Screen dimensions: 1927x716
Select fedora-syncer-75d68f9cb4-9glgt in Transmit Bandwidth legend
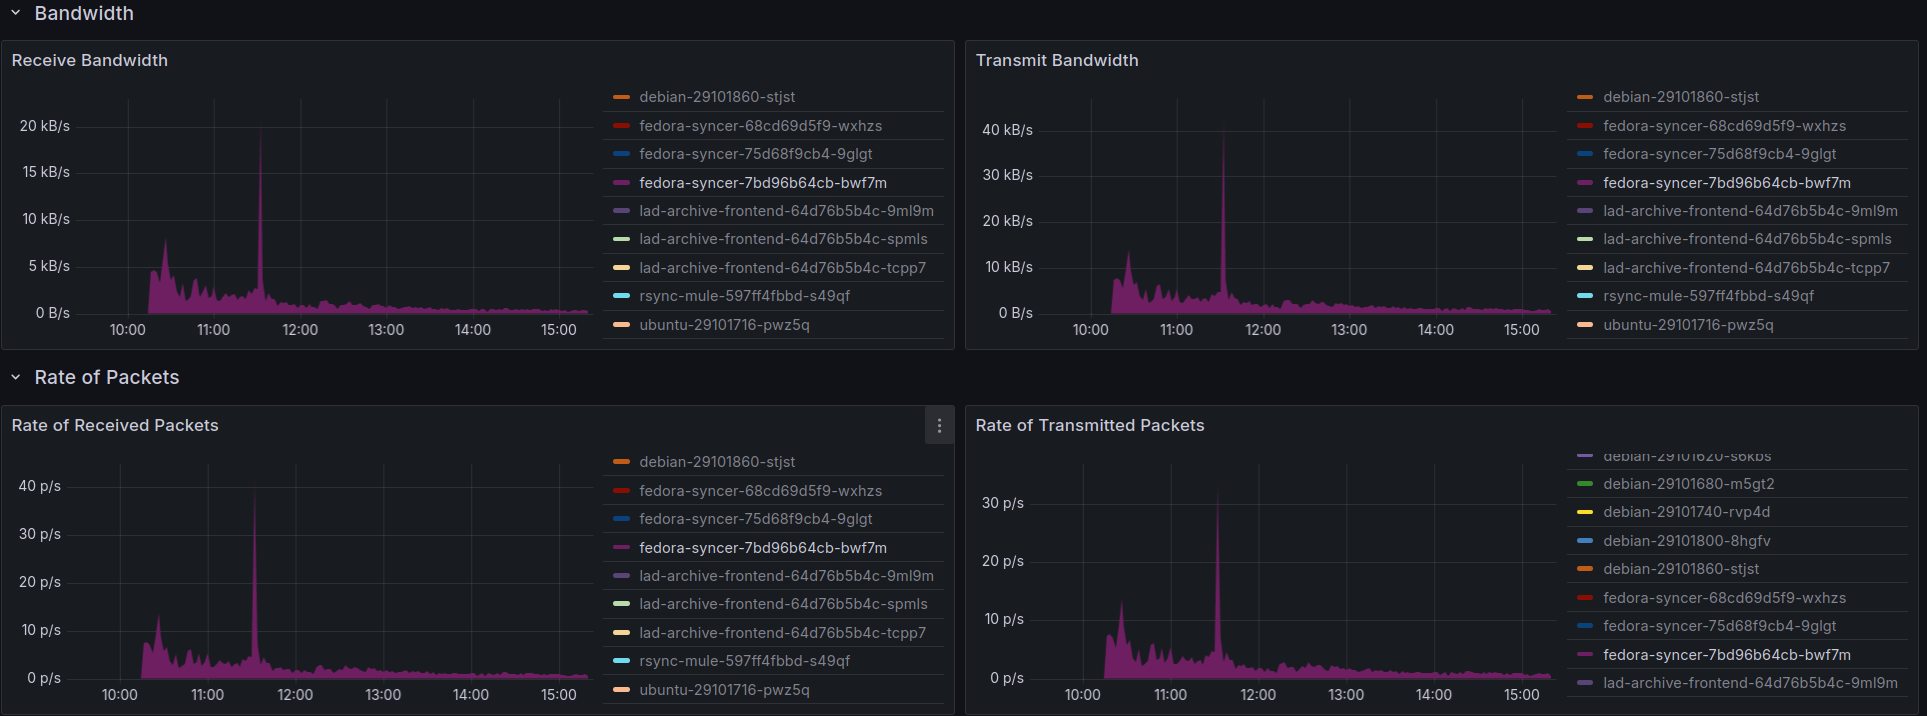[x=1720, y=154]
